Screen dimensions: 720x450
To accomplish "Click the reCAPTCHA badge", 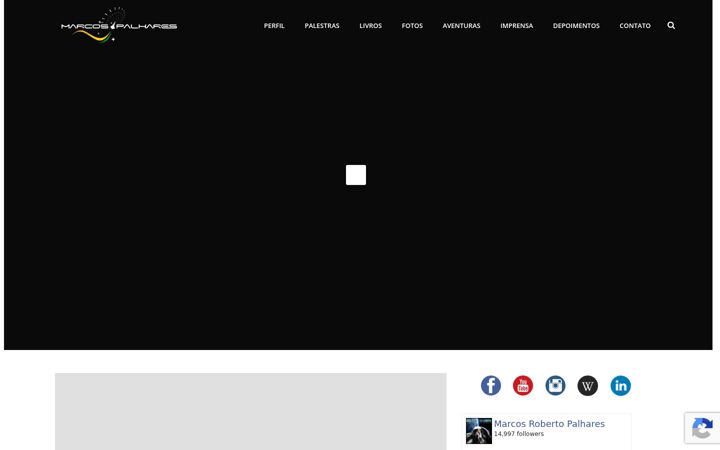I will pos(702,428).
